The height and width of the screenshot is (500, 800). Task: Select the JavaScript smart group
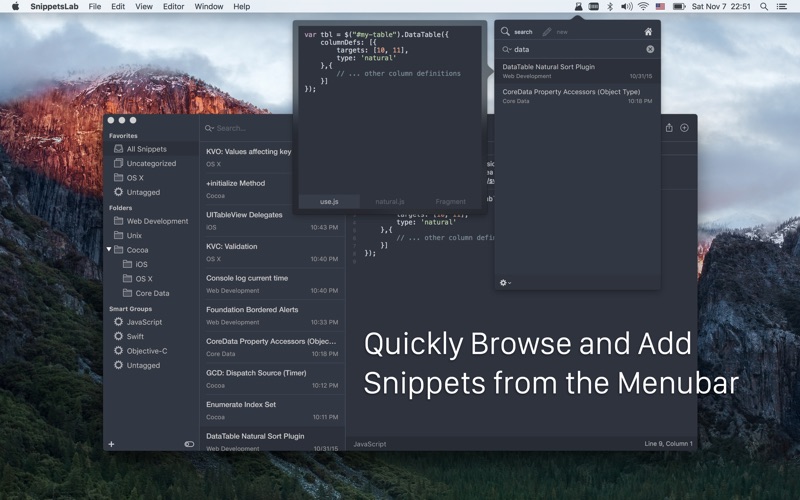click(x=143, y=322)
